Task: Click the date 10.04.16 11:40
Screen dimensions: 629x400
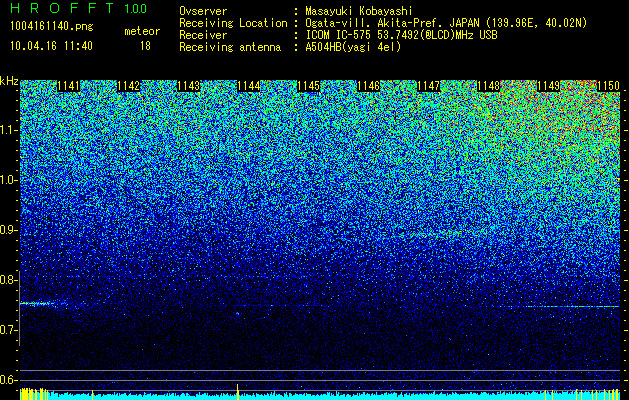Action: pos(51,46)
